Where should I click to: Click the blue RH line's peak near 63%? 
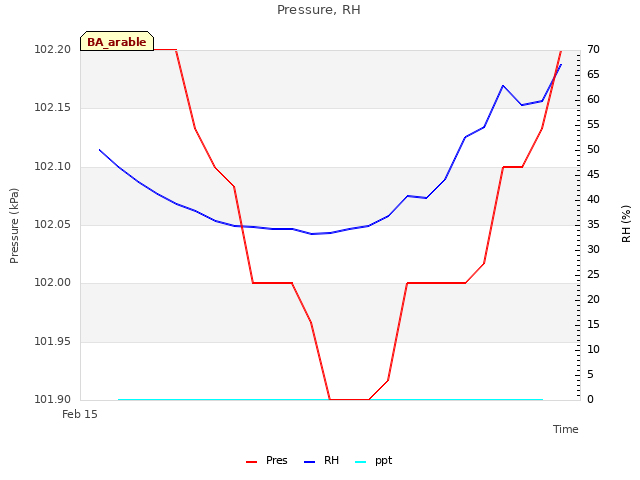click(x=503, y=86)
